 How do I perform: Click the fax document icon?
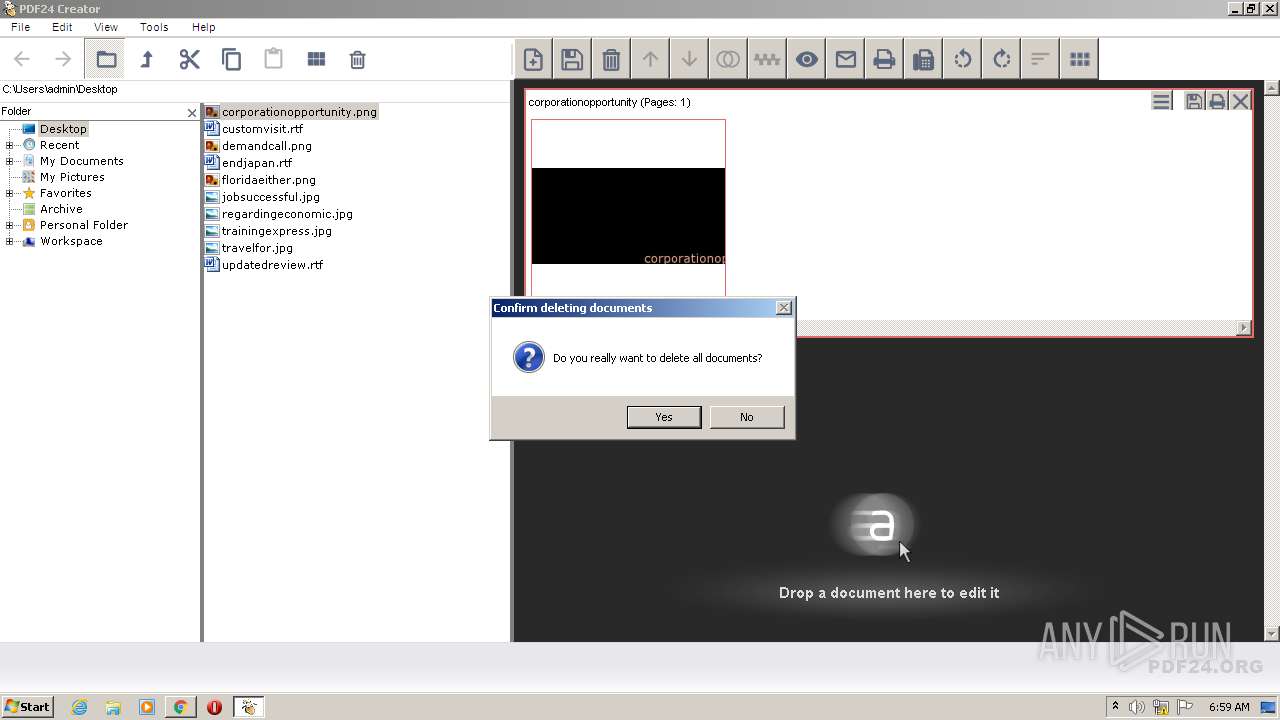point(923,60)
